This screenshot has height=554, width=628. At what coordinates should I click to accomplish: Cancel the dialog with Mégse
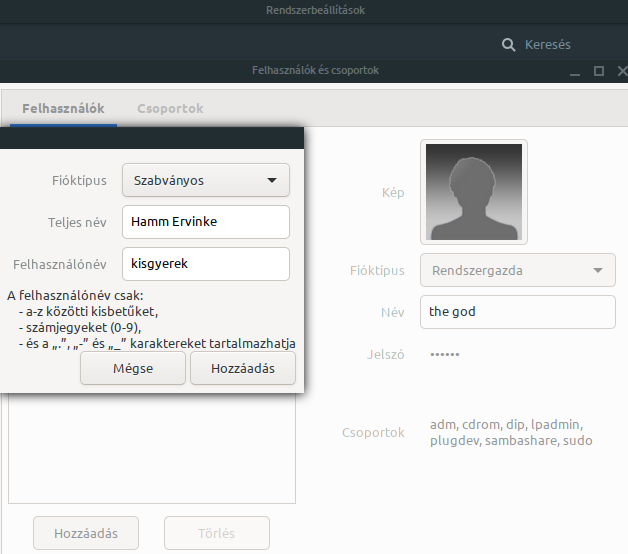pos(133,369)
